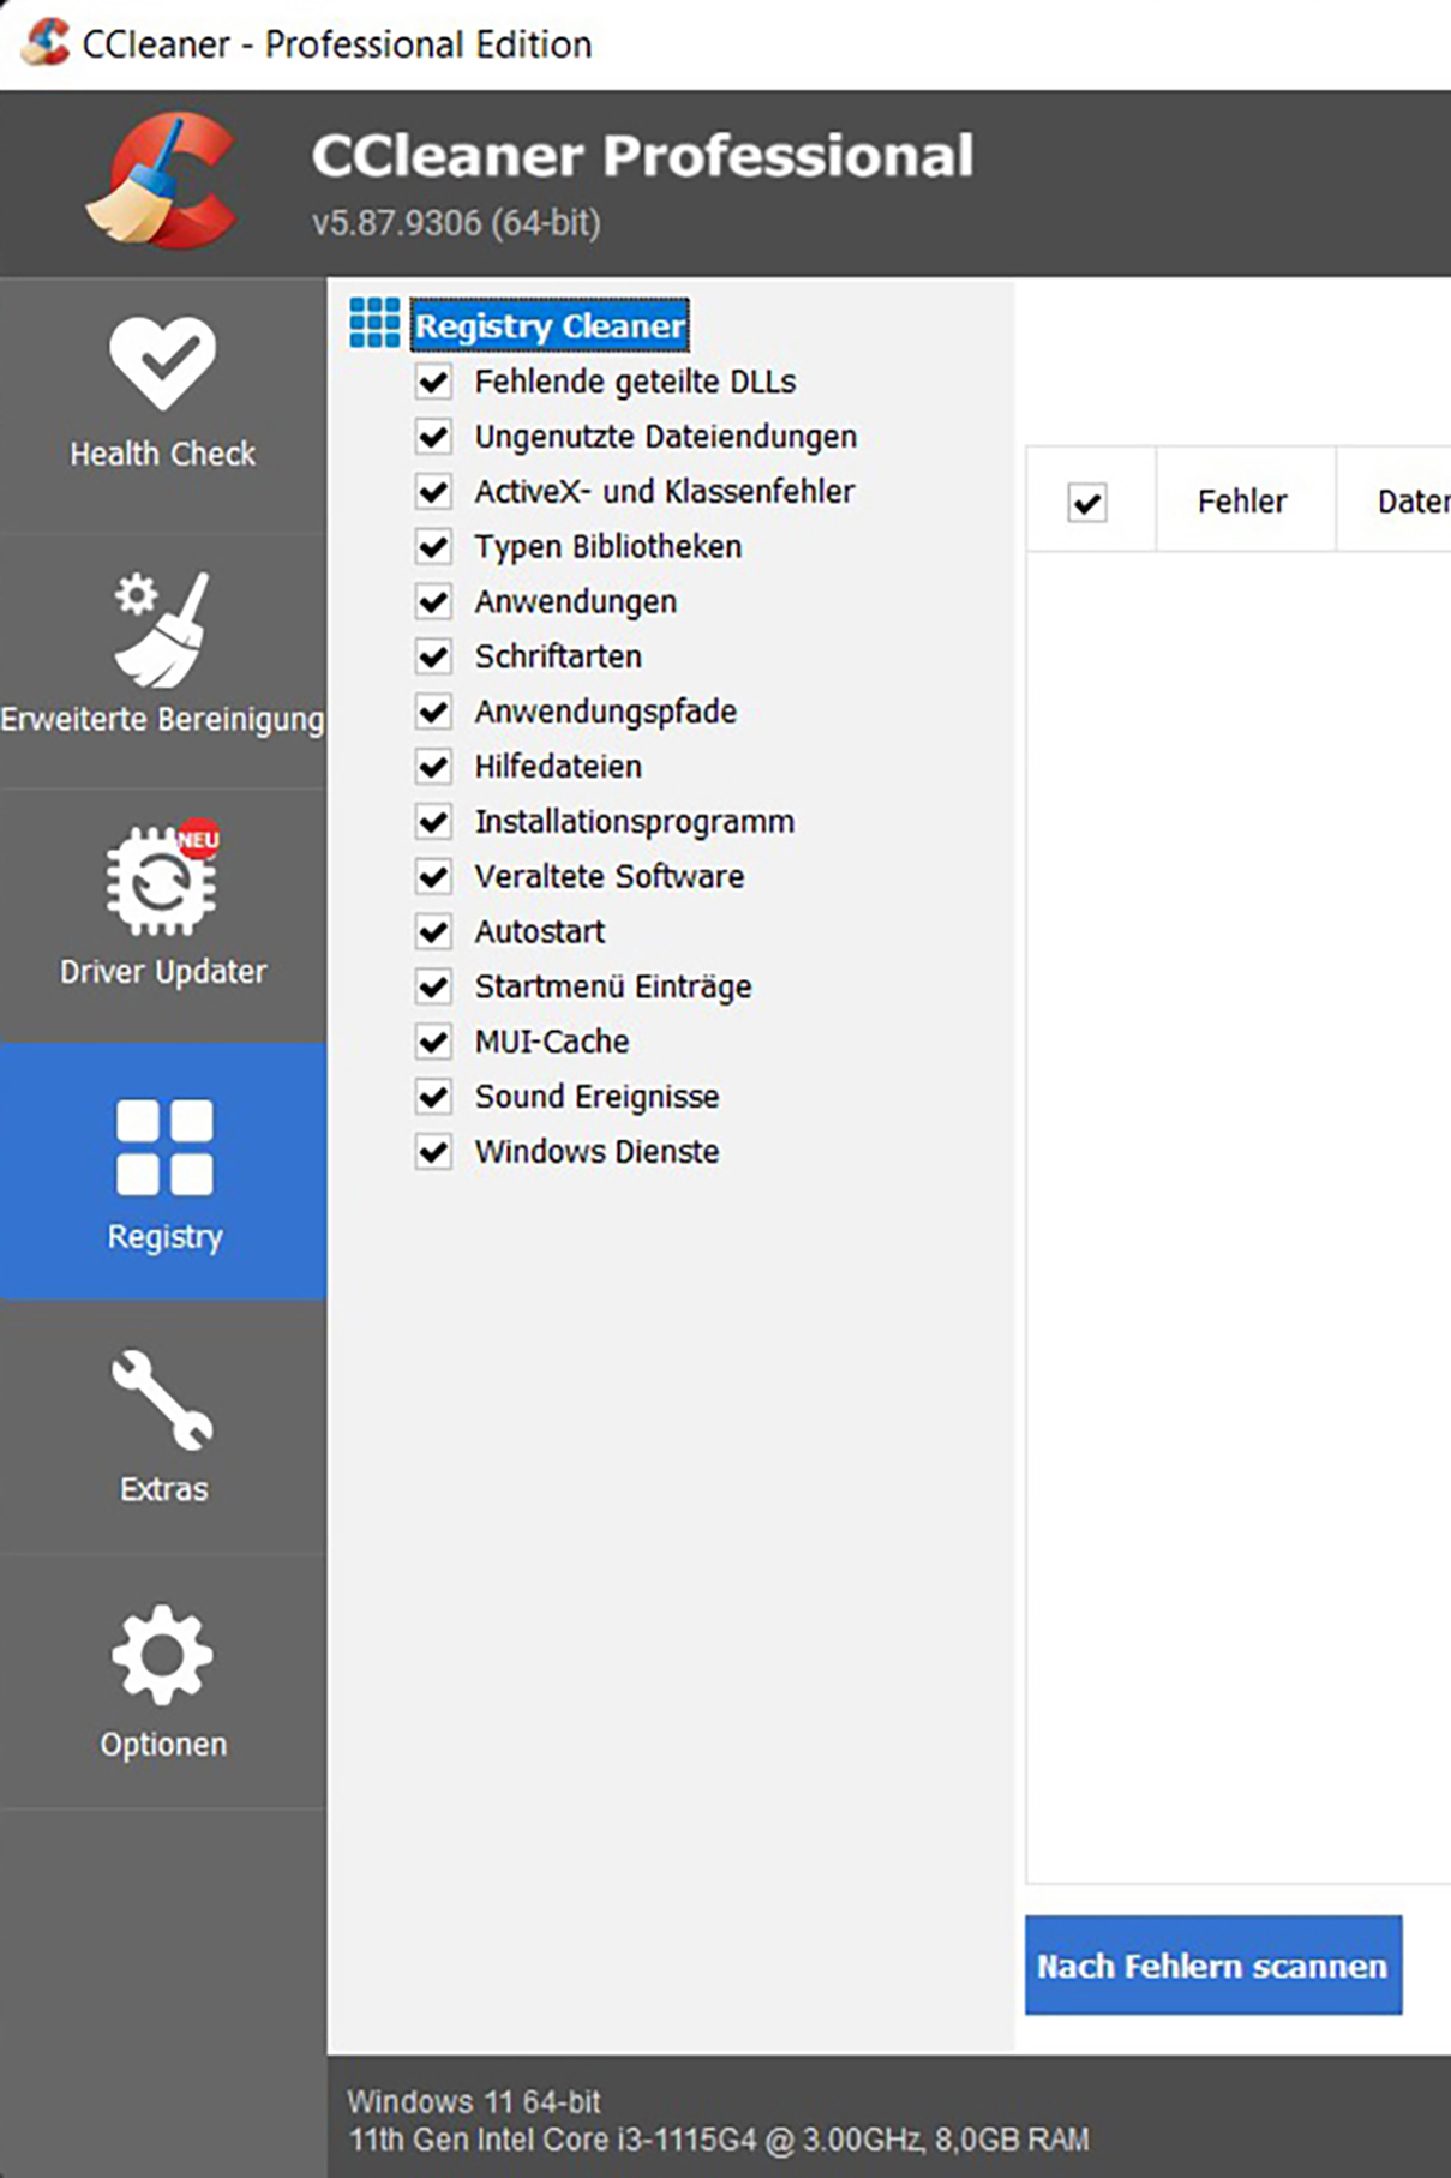Click the CCleaner title bar app icon
The height and width of the screenshot is (2178, 1451).
click(x=46, y=43)
